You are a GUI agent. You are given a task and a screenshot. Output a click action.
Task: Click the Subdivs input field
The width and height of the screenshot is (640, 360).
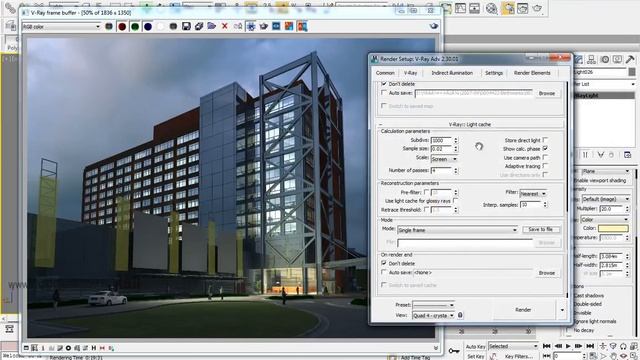441,140
